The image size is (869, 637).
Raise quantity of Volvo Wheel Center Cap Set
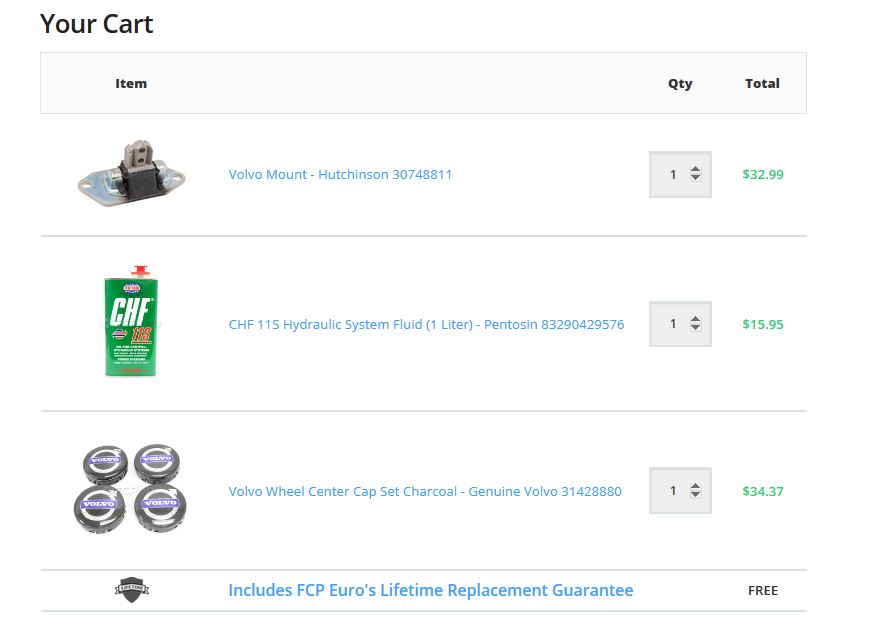click(x=695, y=486)
